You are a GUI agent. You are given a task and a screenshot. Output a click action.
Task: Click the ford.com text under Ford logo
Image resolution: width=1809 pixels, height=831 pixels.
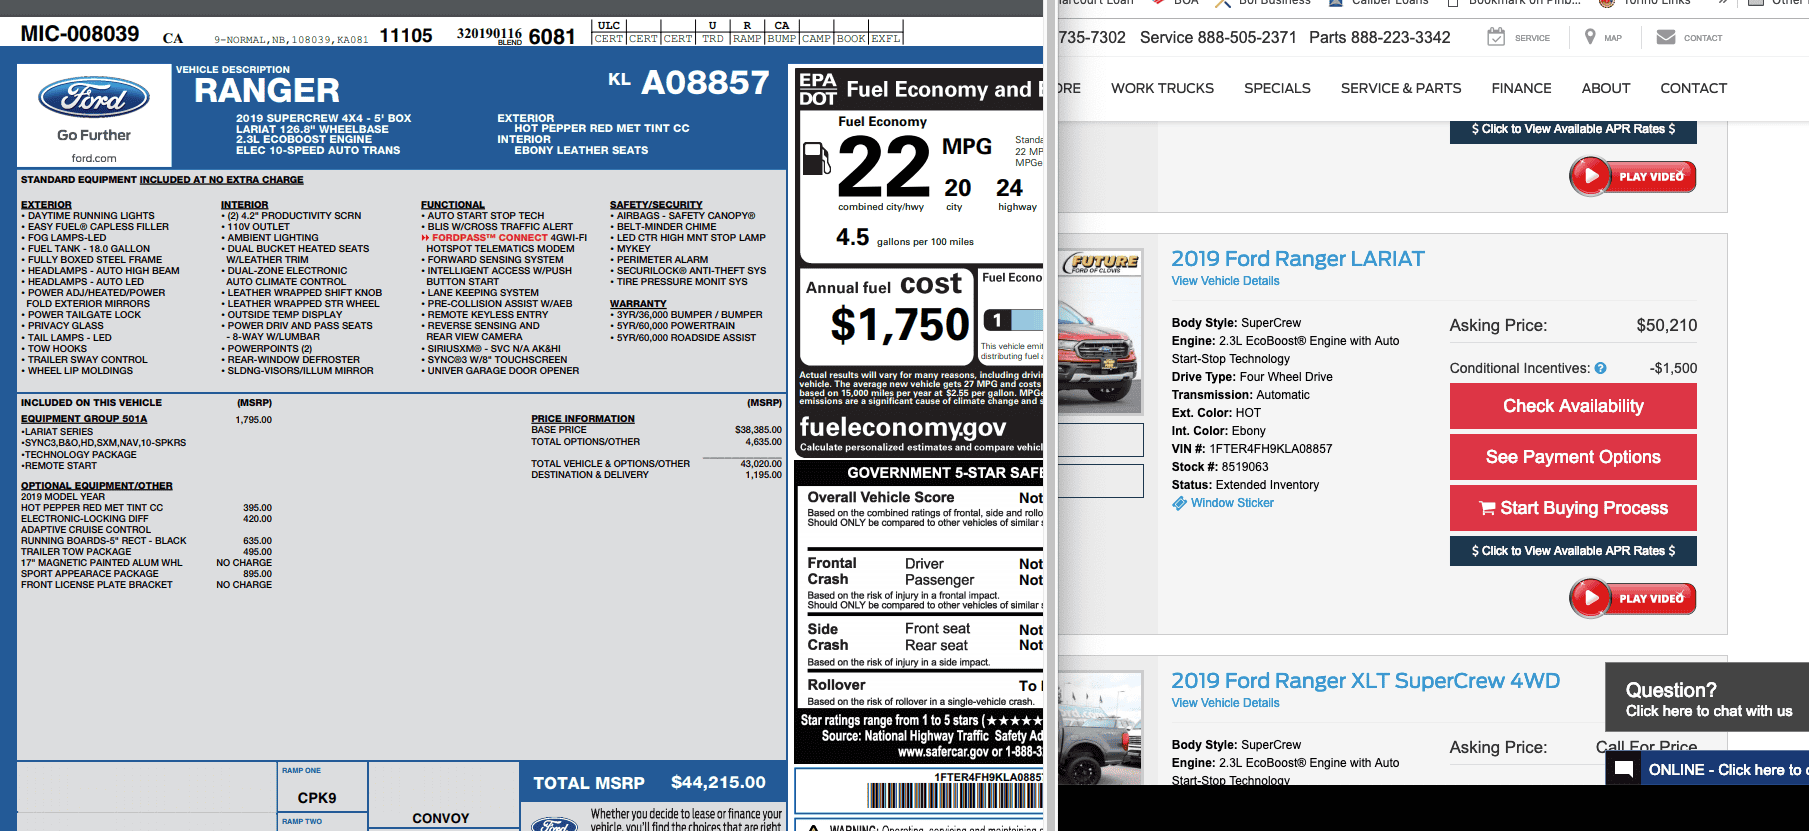point(94,158)
